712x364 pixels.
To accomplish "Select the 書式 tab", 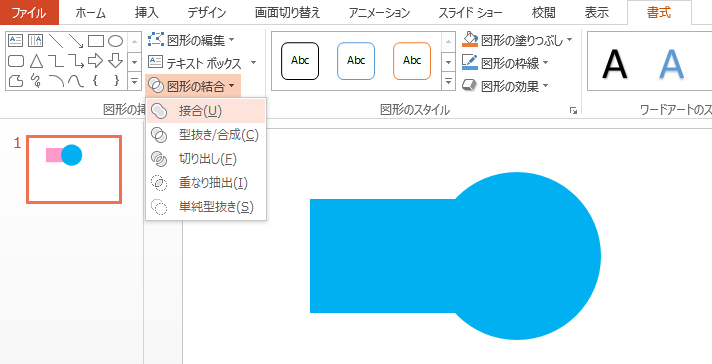I will pos(659,13).
